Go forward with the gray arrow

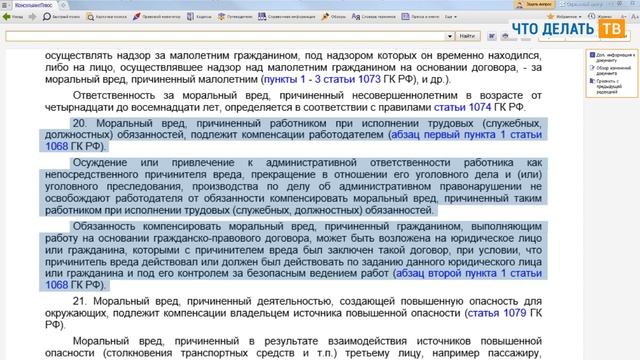coord(32,17)
